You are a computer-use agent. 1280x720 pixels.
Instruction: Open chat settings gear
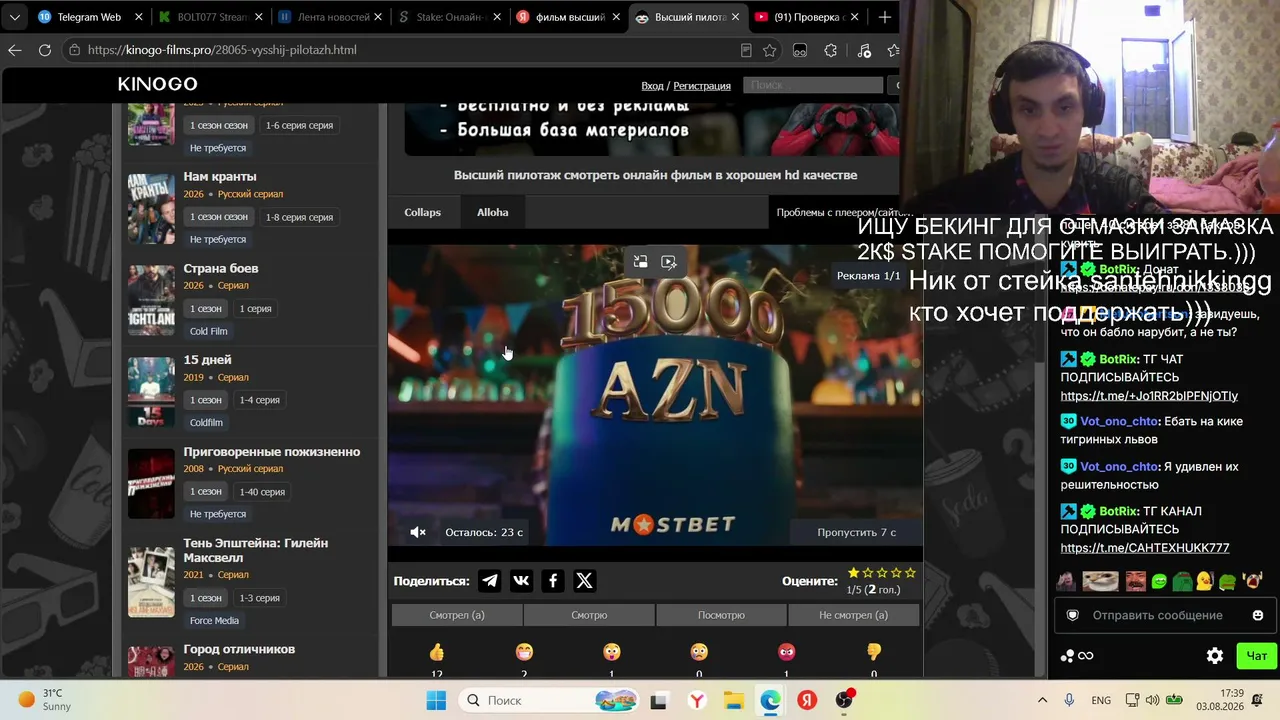click(x=1215, y=656)
